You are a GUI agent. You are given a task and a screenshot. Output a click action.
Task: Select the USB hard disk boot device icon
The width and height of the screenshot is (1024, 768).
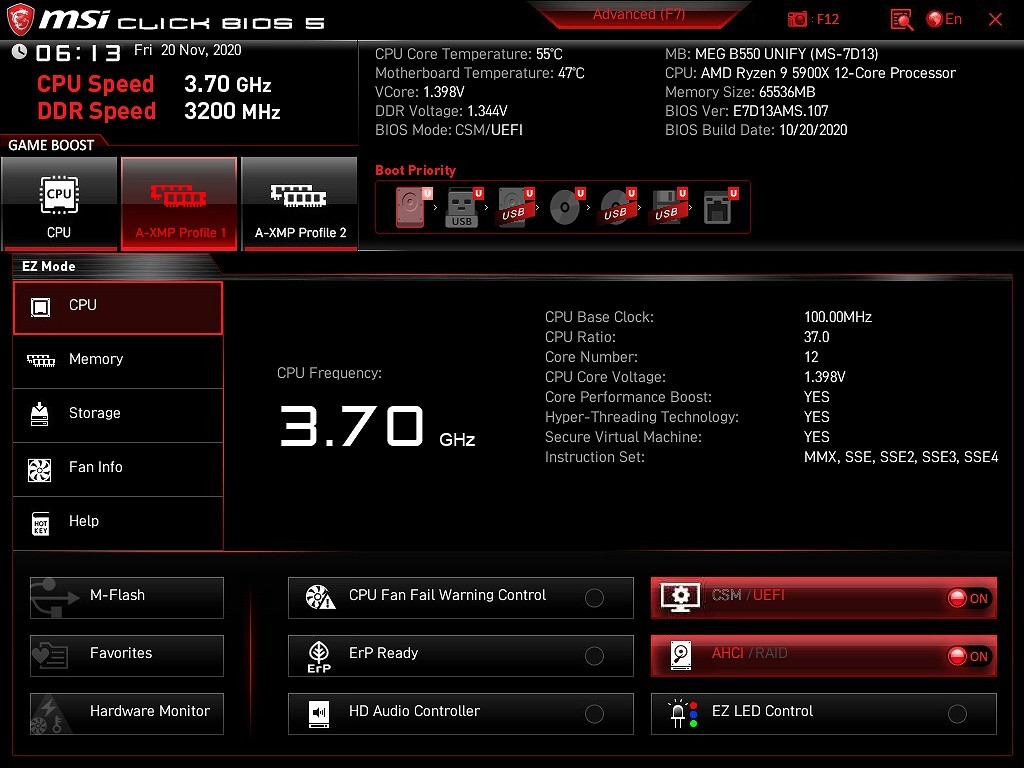515,207
